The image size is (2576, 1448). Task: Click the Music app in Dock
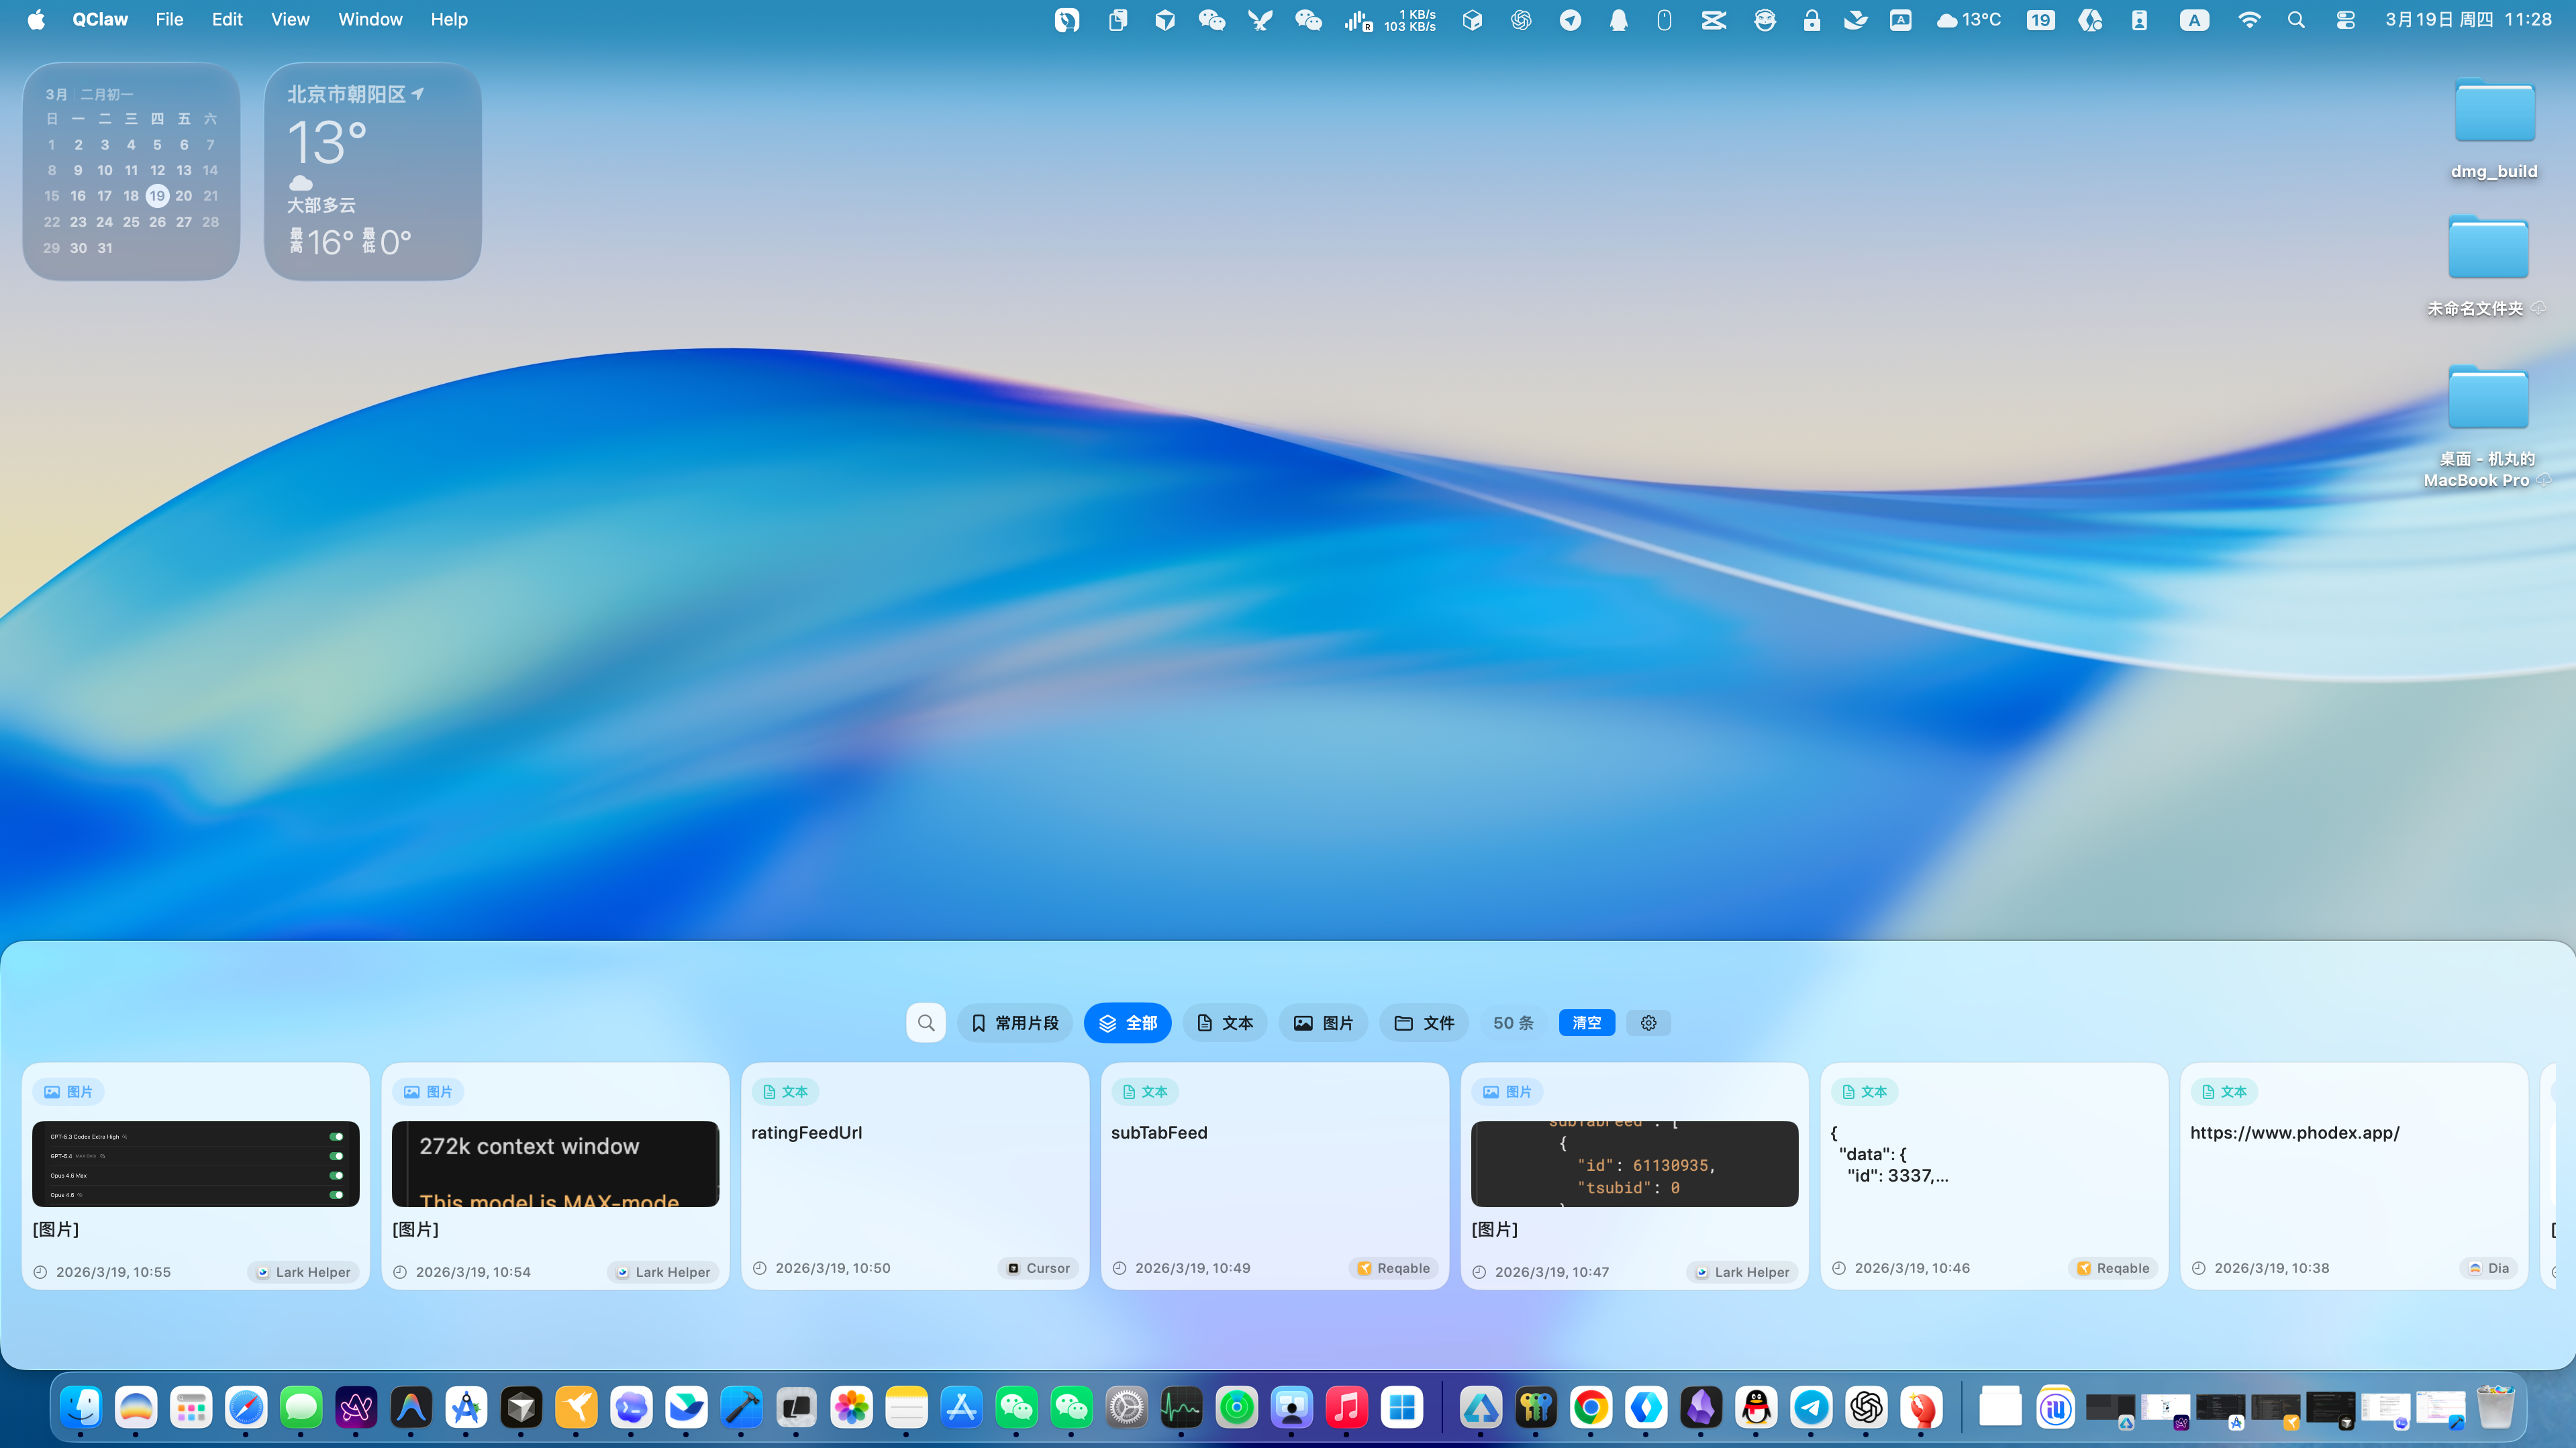tap(1346, 1407)
